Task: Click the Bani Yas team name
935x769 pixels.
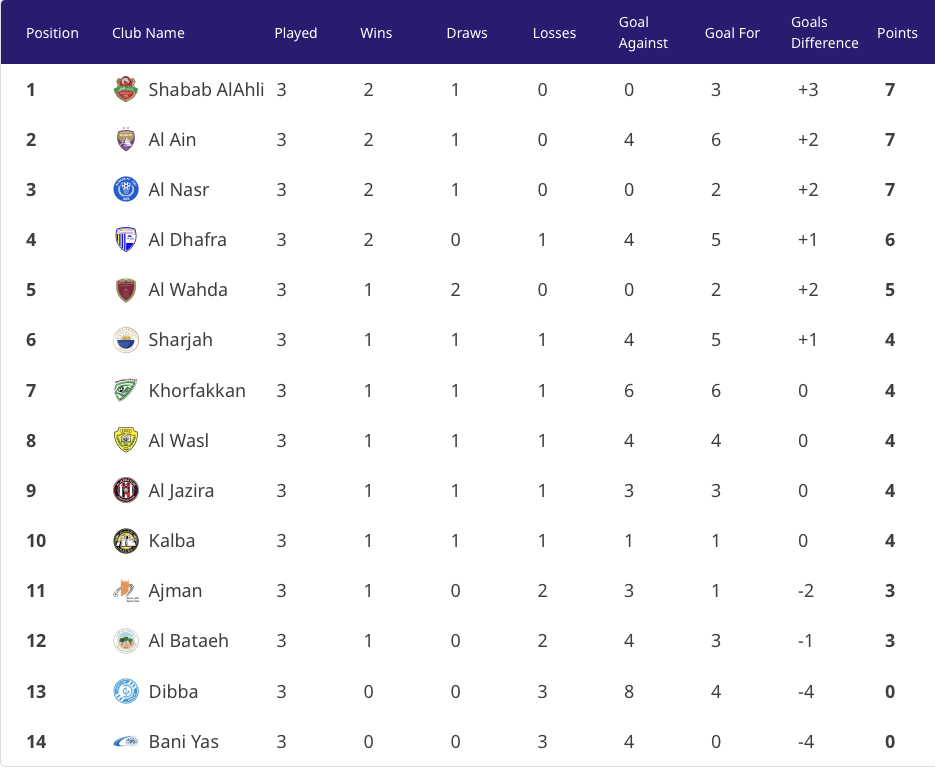Action: point(184,742)
